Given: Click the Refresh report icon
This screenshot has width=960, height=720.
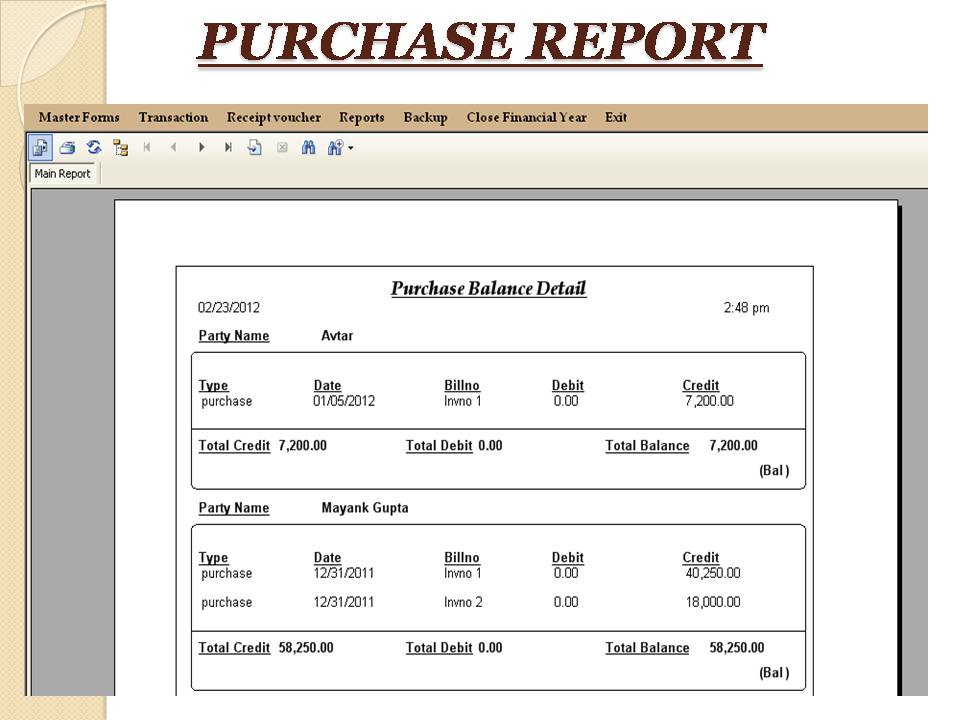Looking at the screenshot, I should pos(94,148).
